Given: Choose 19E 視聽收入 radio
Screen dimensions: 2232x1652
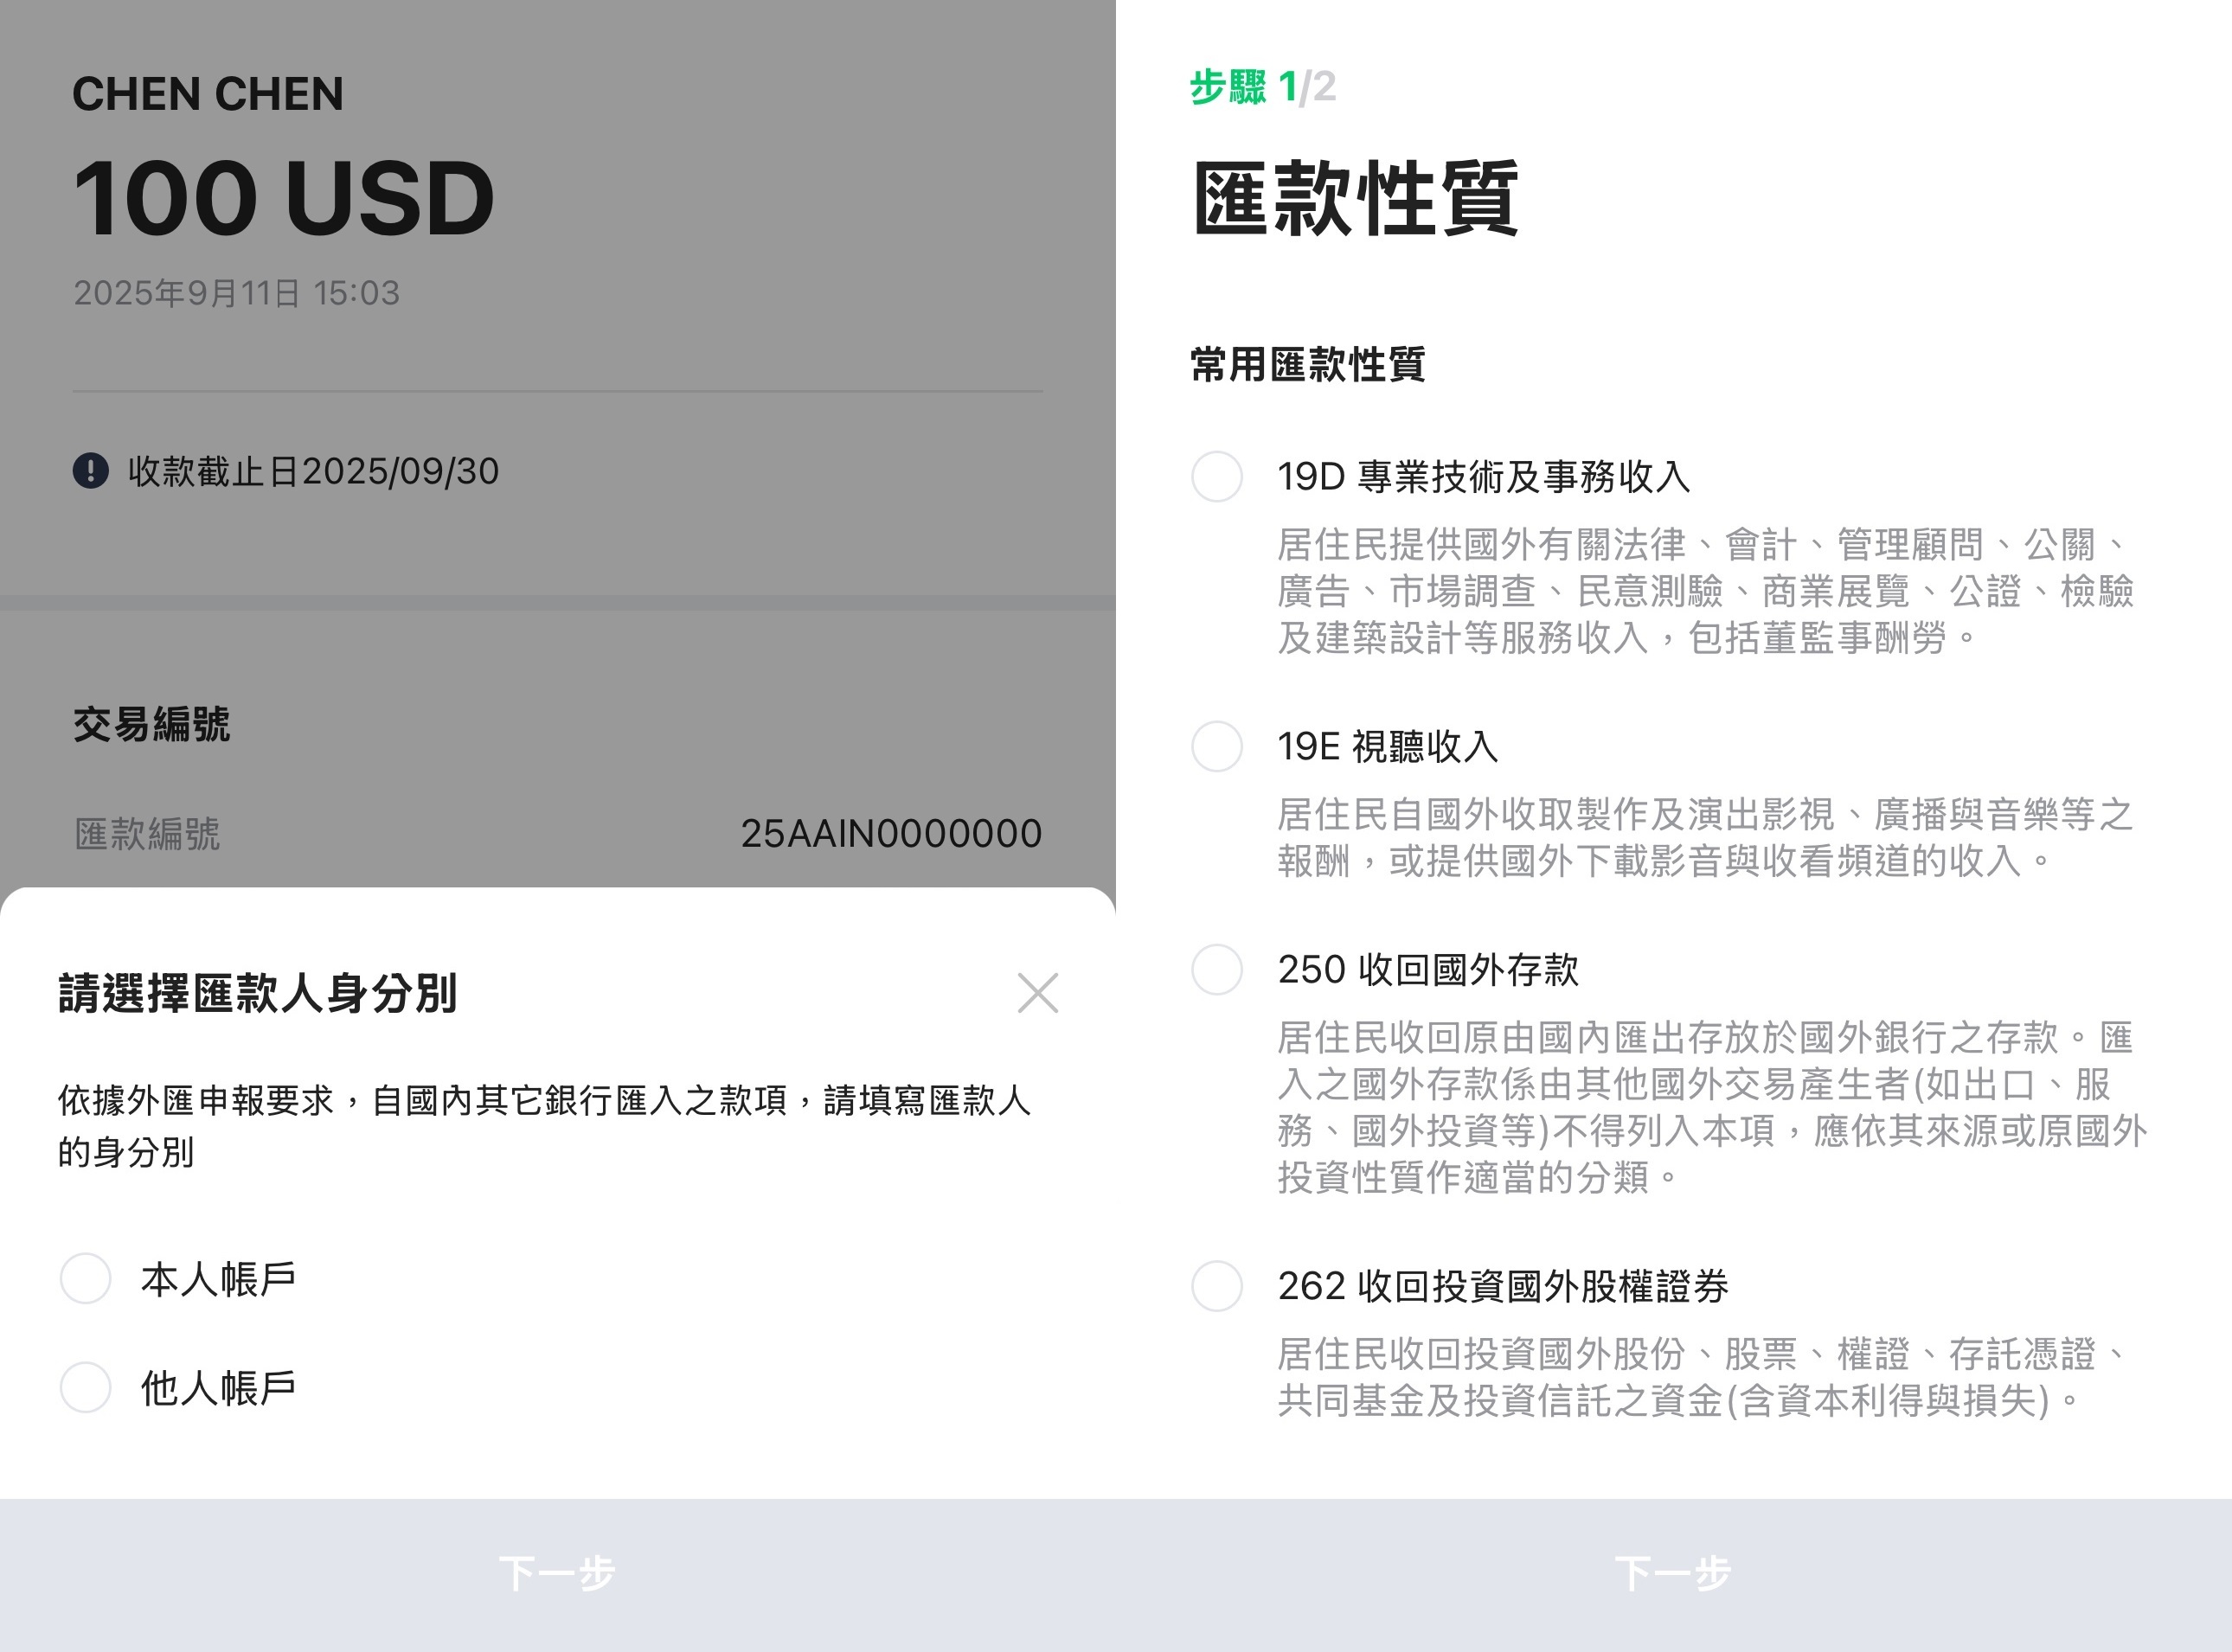Looking at the screenshot, I should [1217, 747].
